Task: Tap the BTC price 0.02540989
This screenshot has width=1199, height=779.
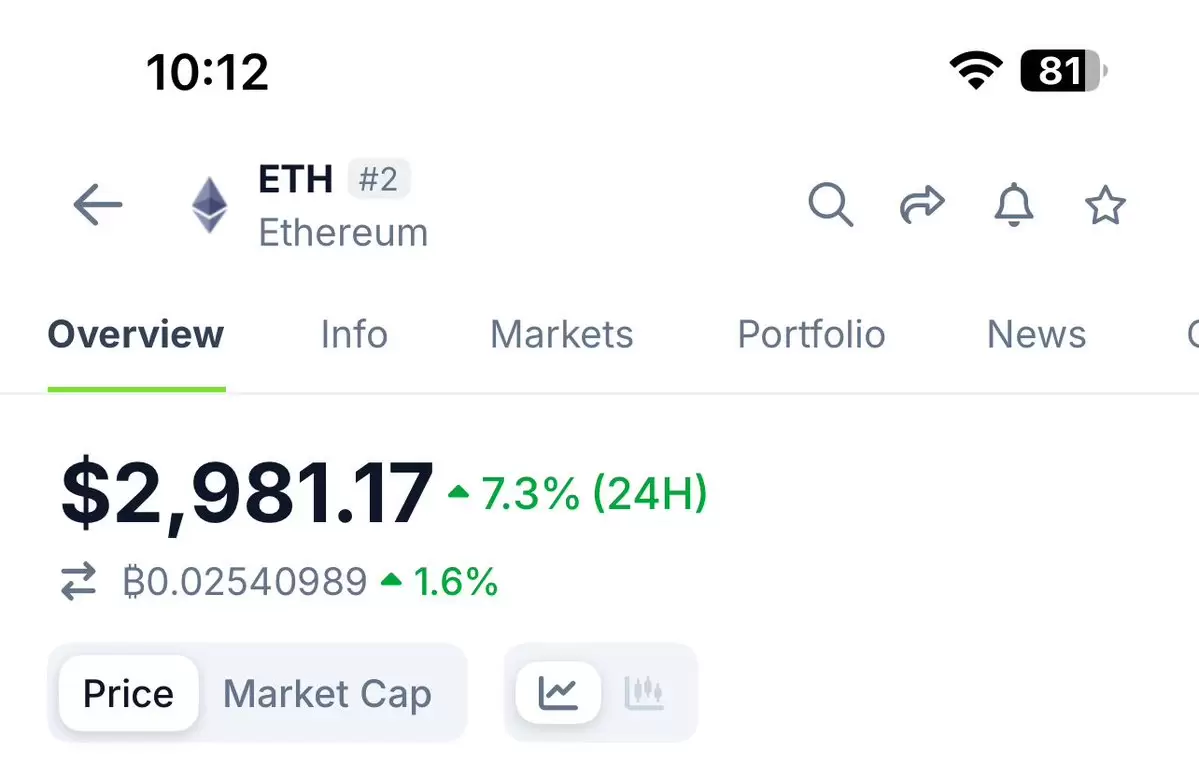Action: [245, 582]
